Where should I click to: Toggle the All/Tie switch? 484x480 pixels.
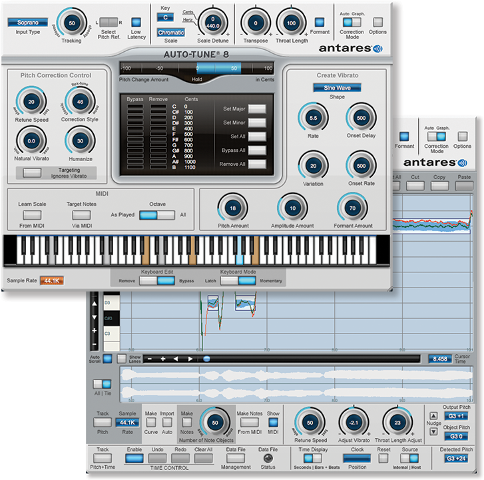tap(102, 384)
